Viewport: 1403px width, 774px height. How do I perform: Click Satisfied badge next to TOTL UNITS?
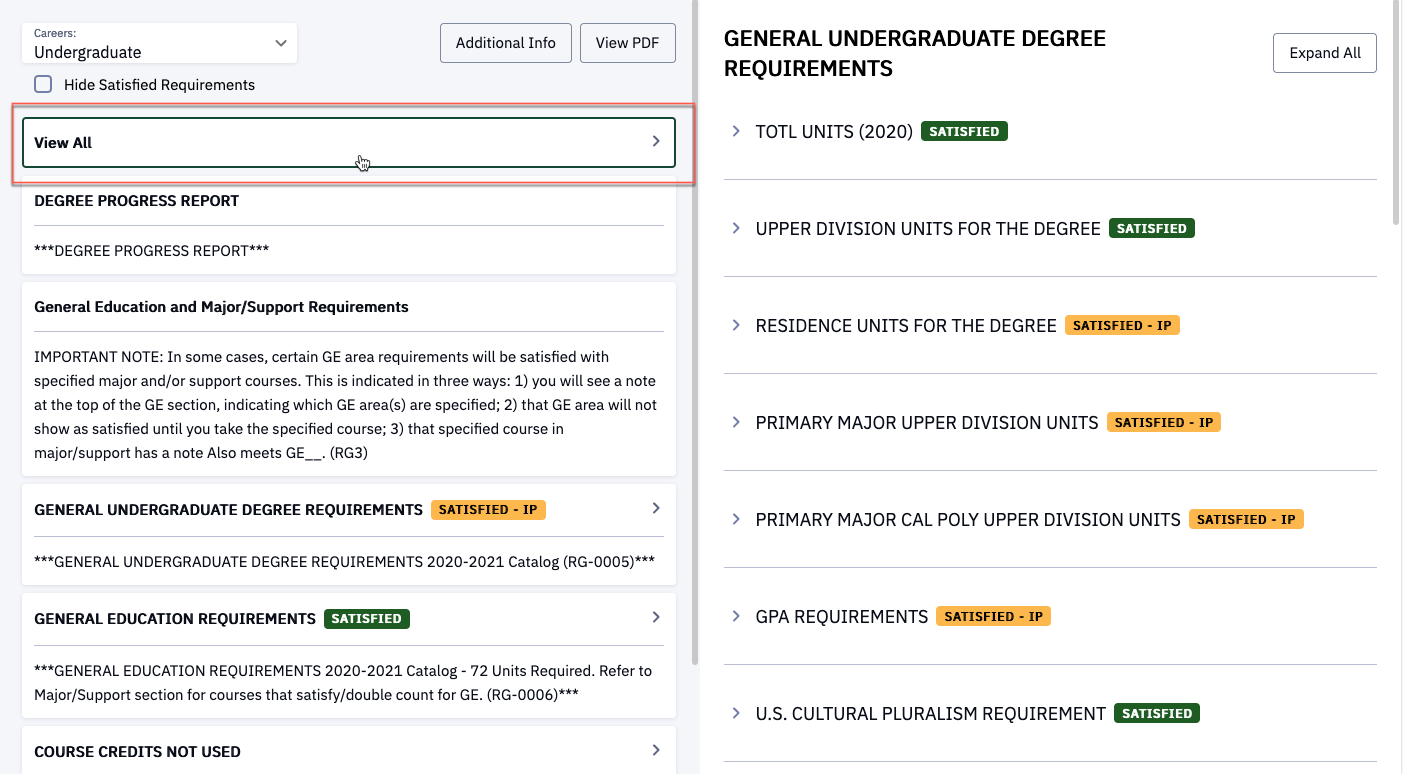click(964, 131)
